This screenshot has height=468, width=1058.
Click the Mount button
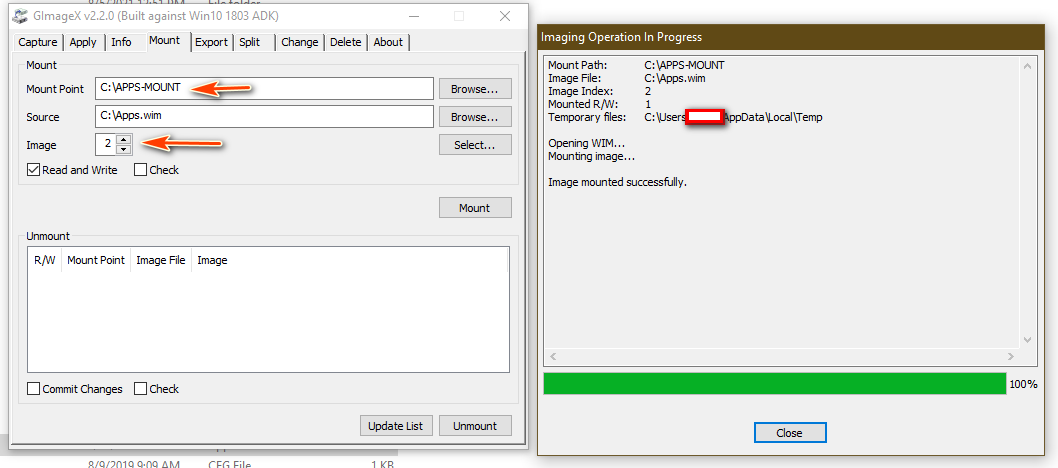[475, 208]
